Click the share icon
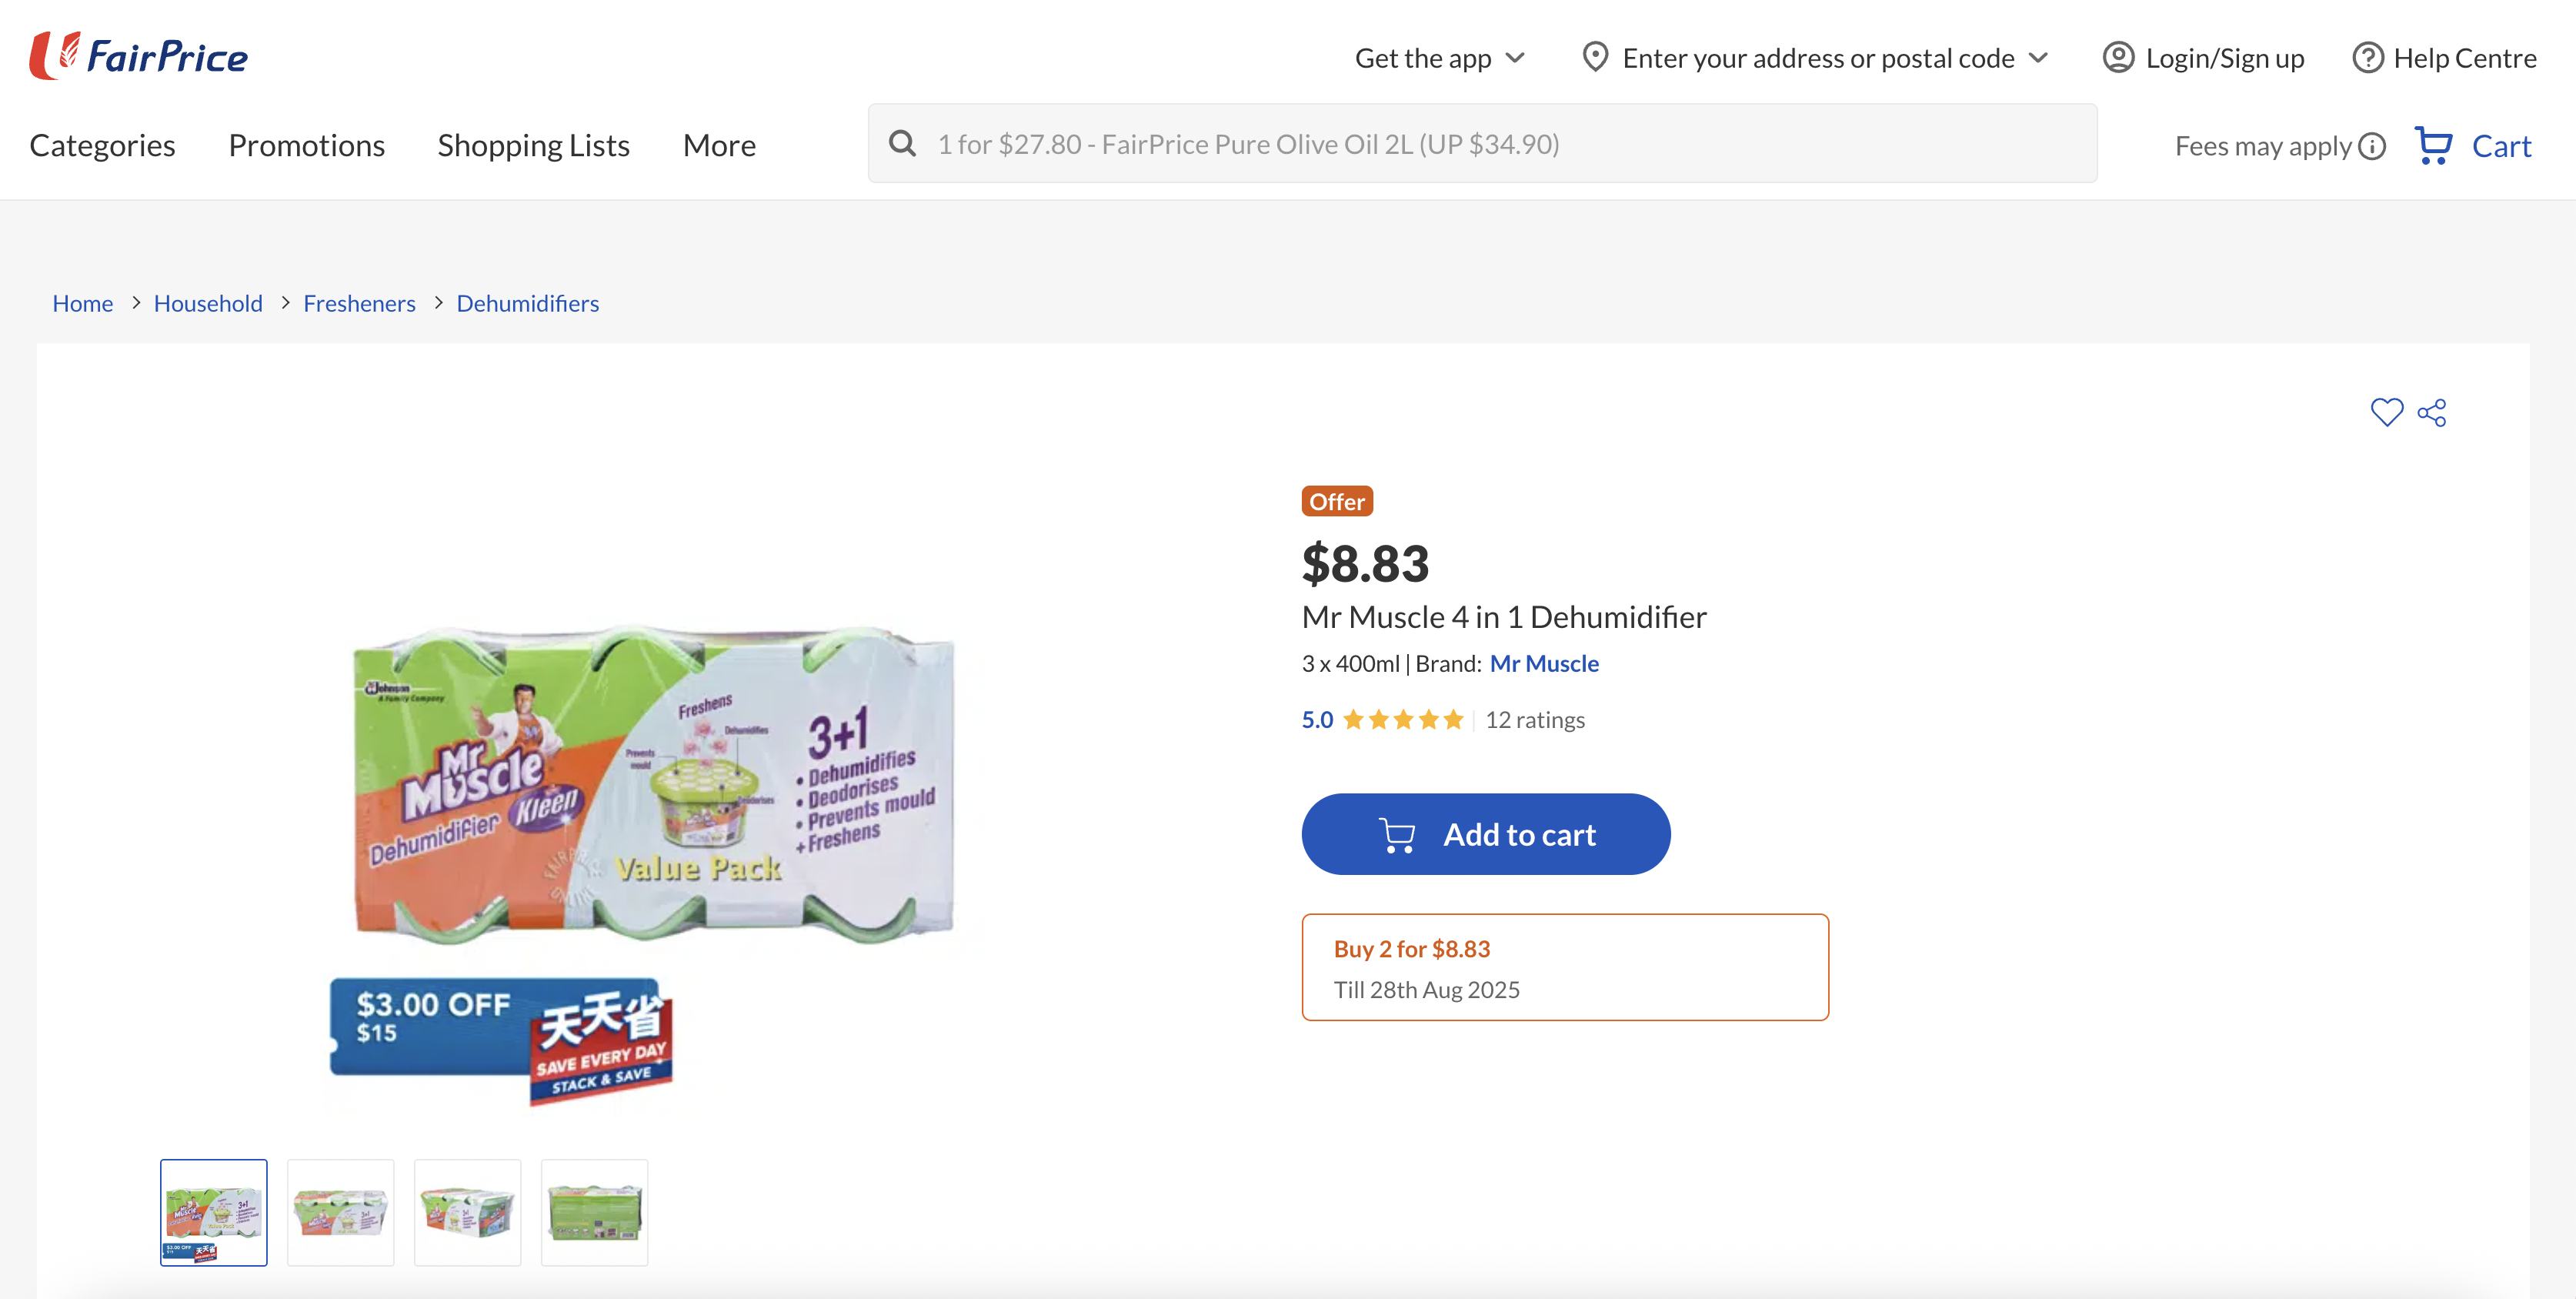Screen dimensions: 2576x1299 pyautogui.click(x=2432, y=412)
